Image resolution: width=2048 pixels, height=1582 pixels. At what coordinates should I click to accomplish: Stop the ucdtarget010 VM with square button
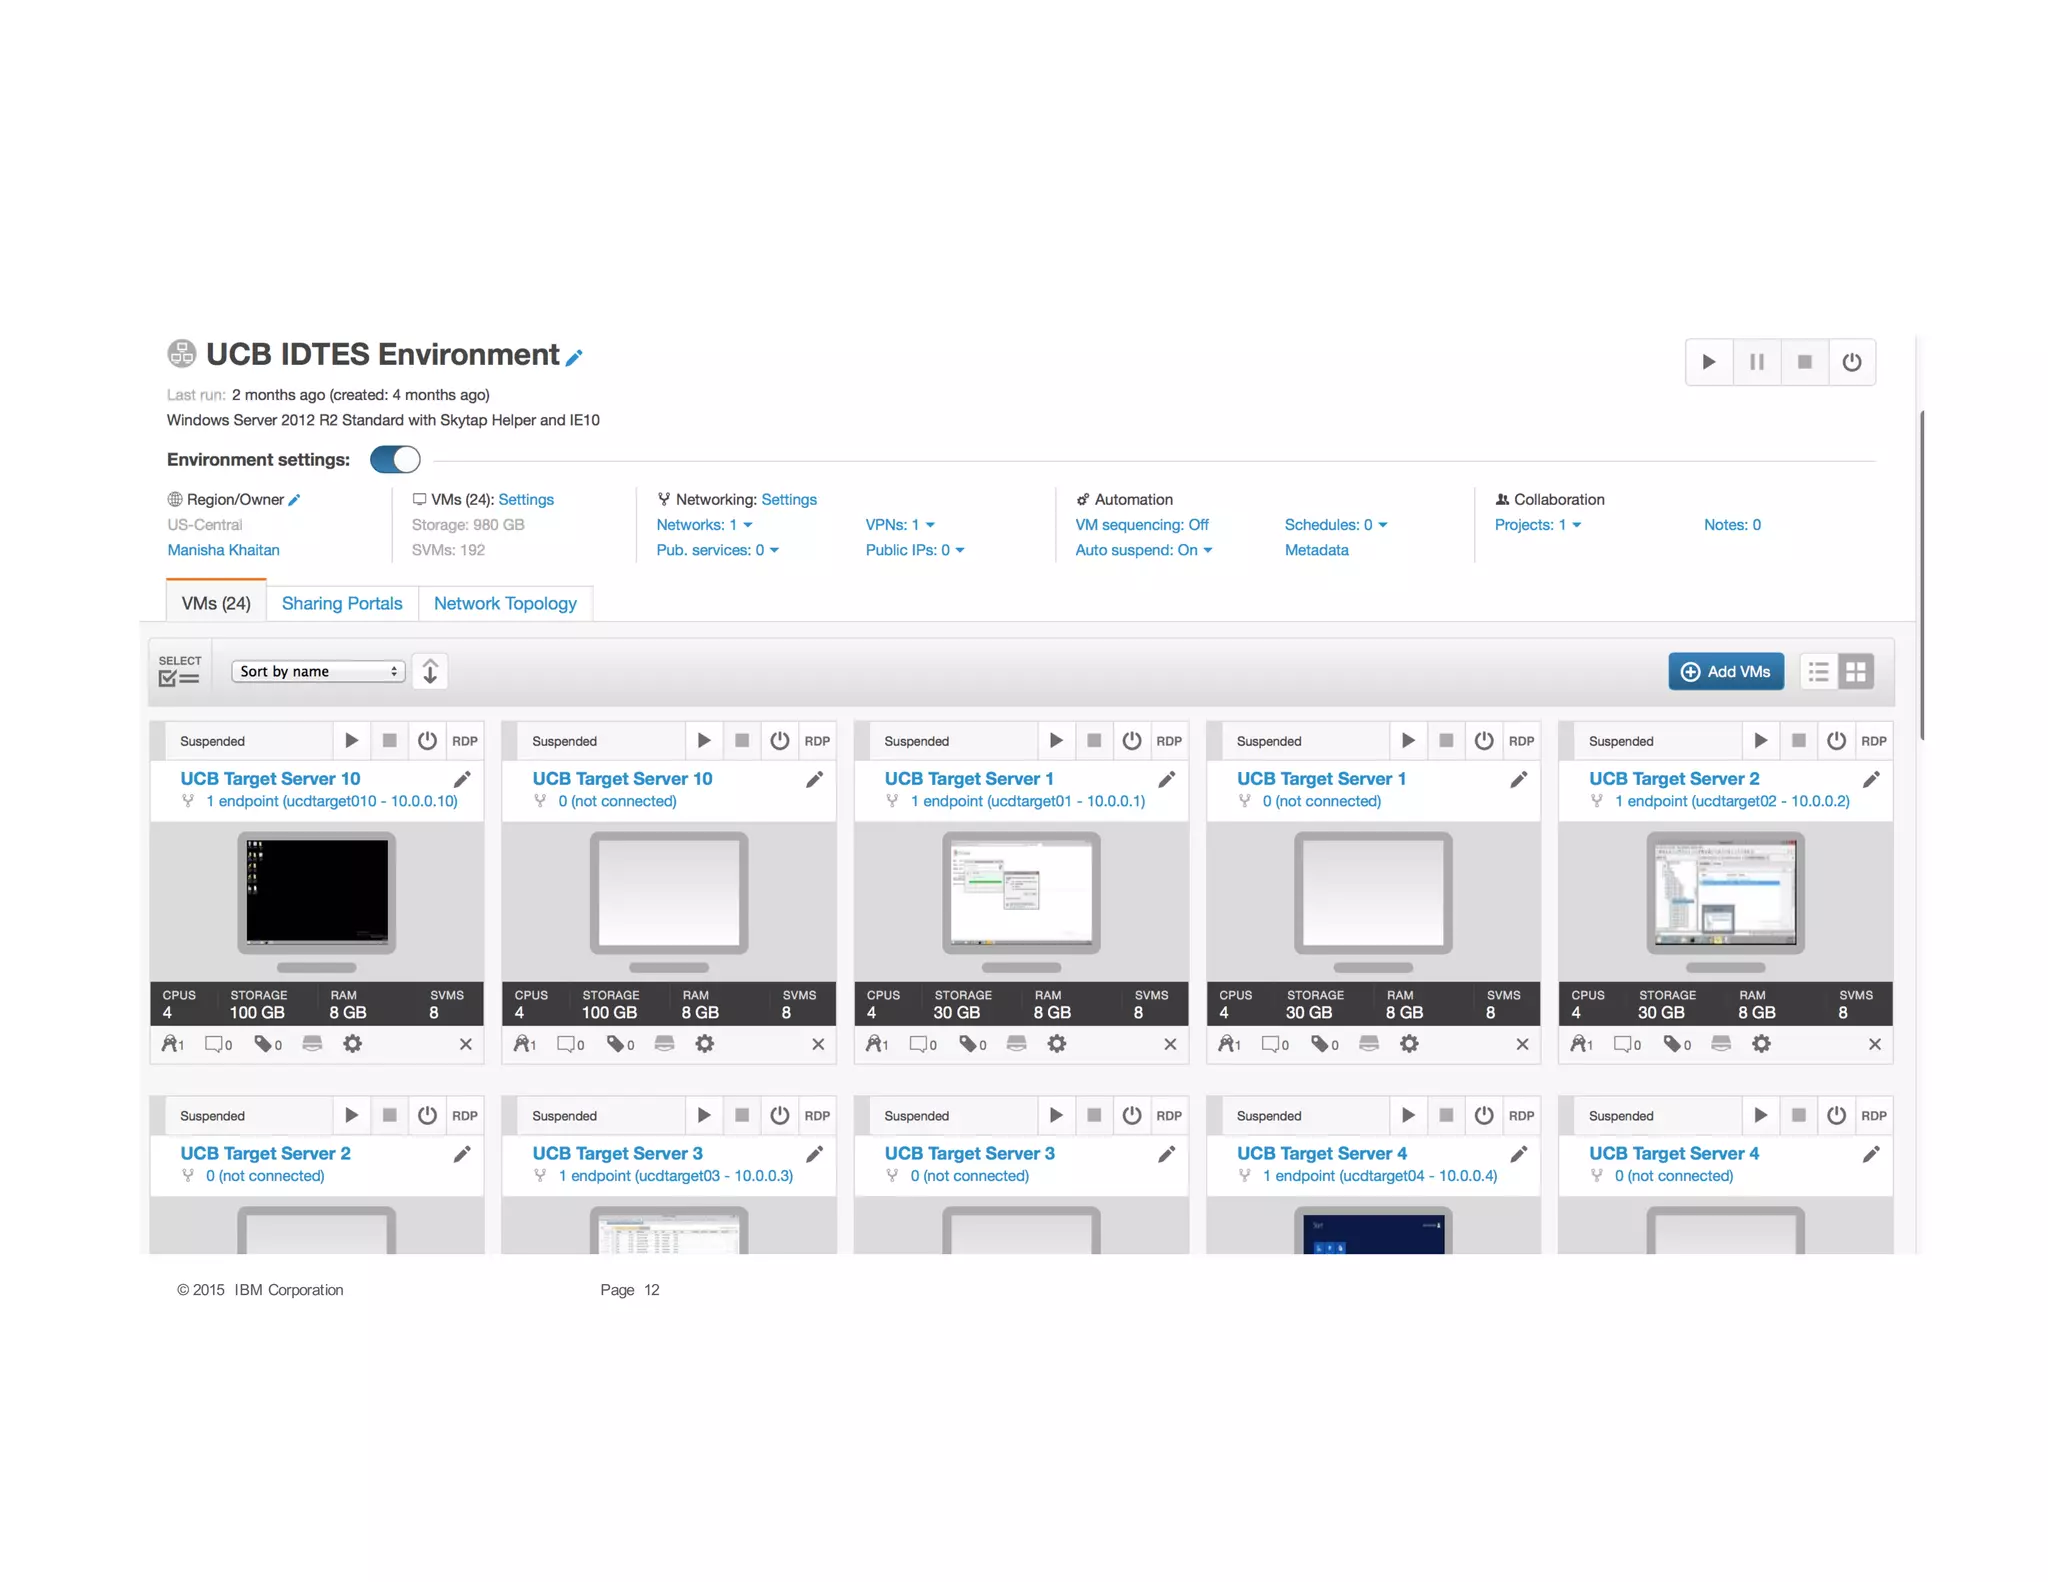[x=389, y=741]
